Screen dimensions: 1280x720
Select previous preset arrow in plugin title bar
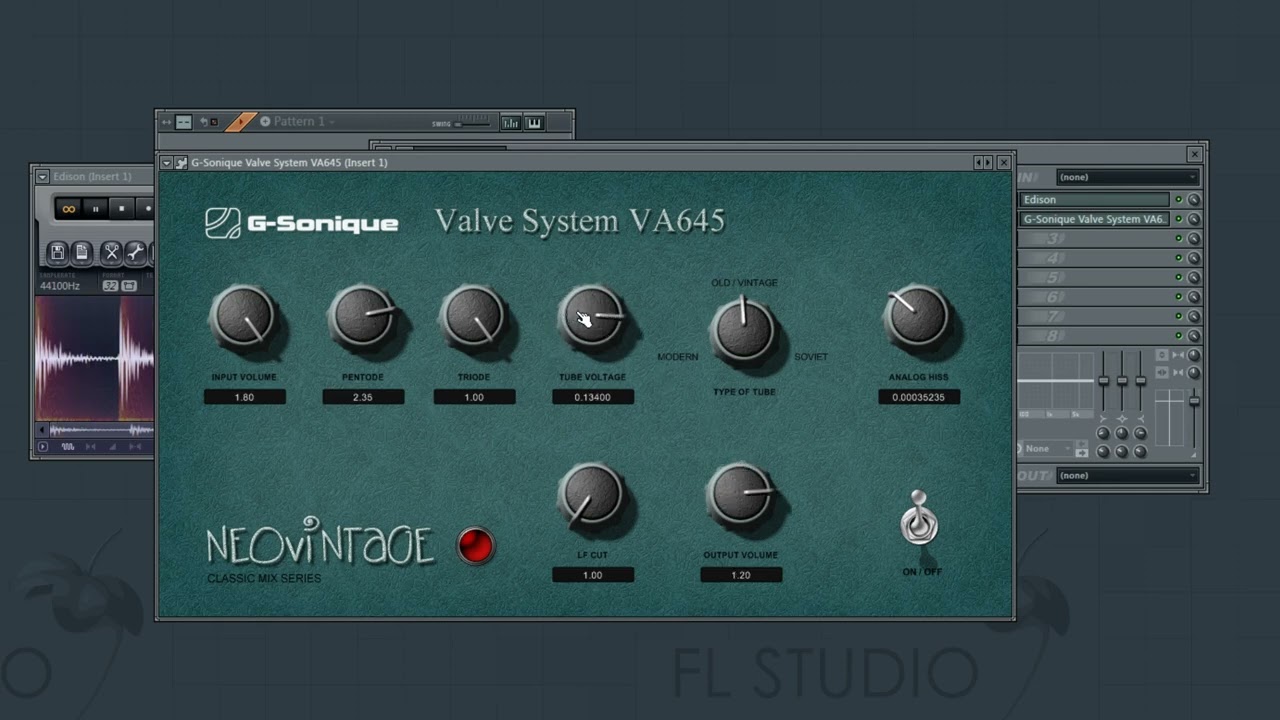click(x=979, y=162)
